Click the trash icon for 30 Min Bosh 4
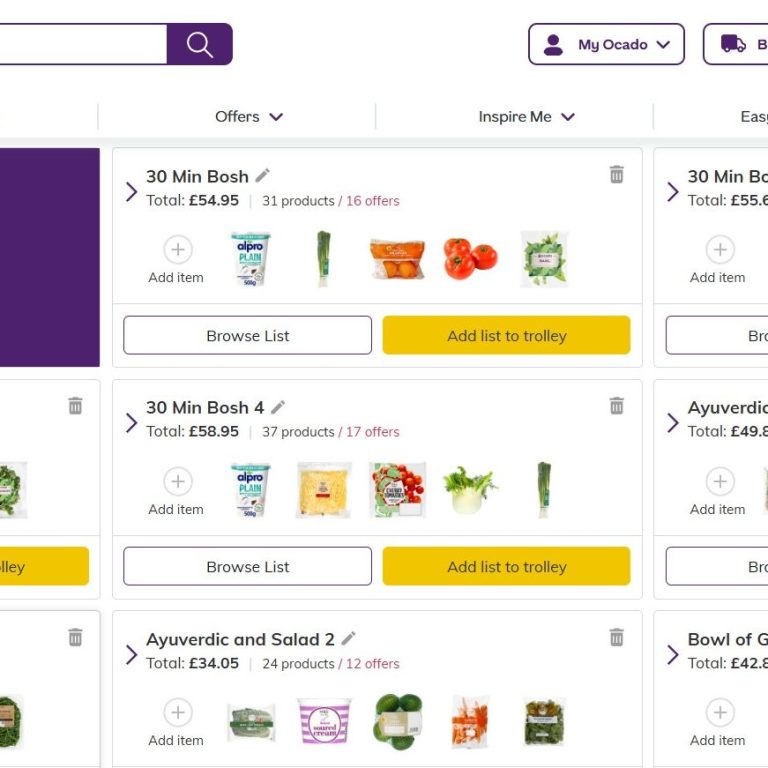 click(616, 406)
